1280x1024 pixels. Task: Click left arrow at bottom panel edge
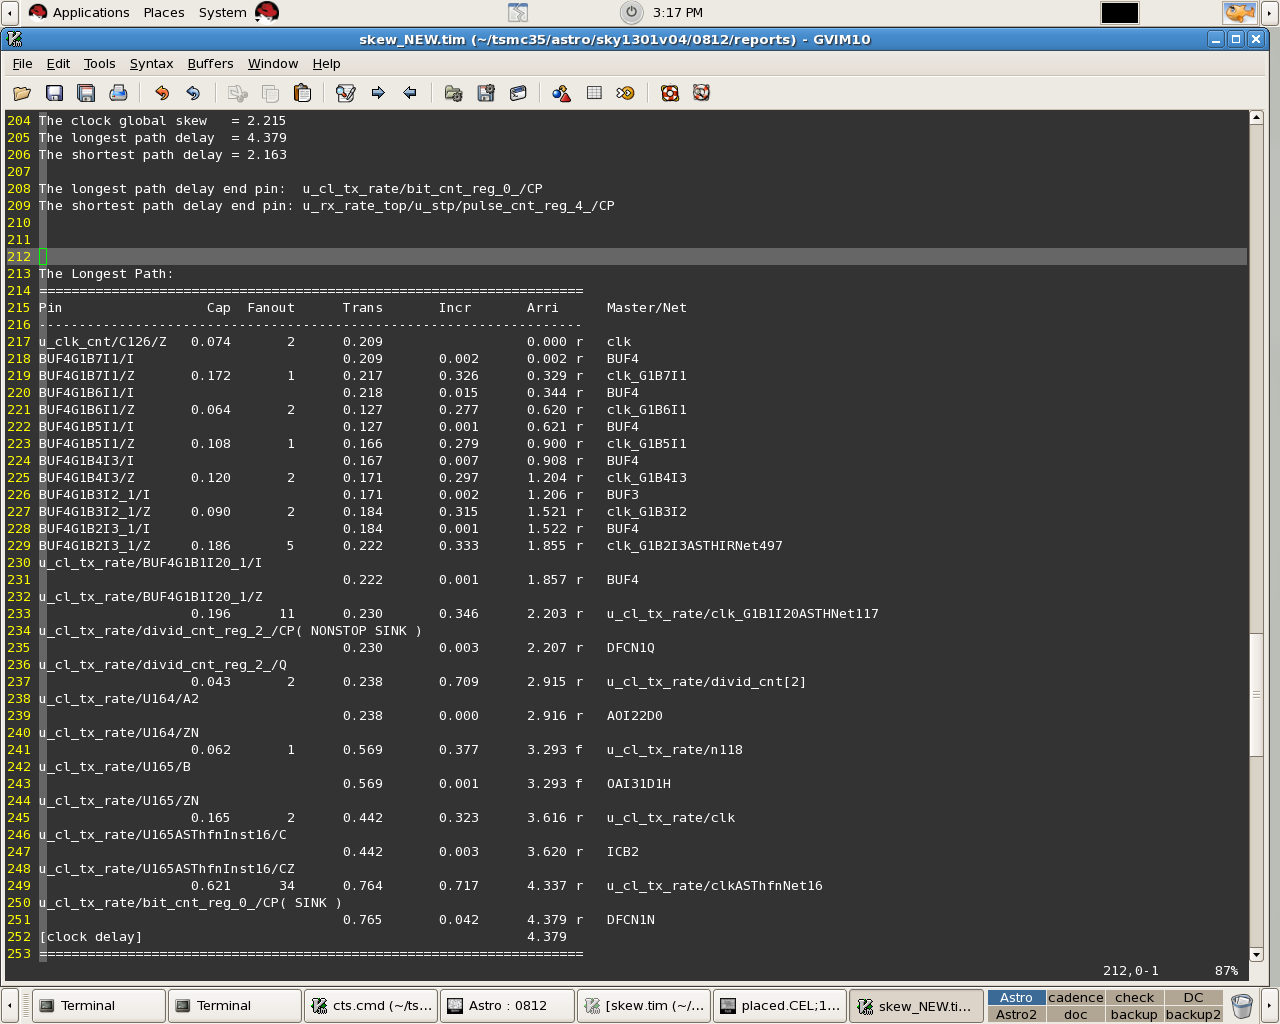[x=10, y=1005]
